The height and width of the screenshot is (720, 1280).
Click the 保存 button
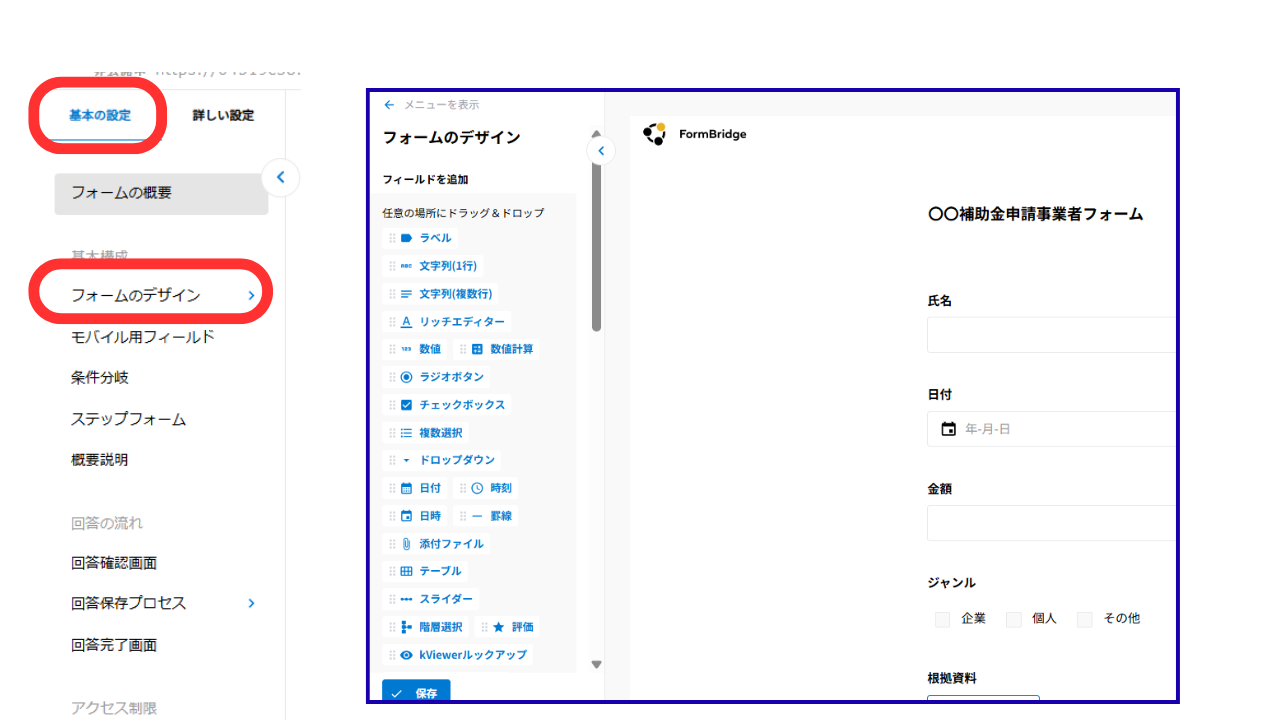416,691
